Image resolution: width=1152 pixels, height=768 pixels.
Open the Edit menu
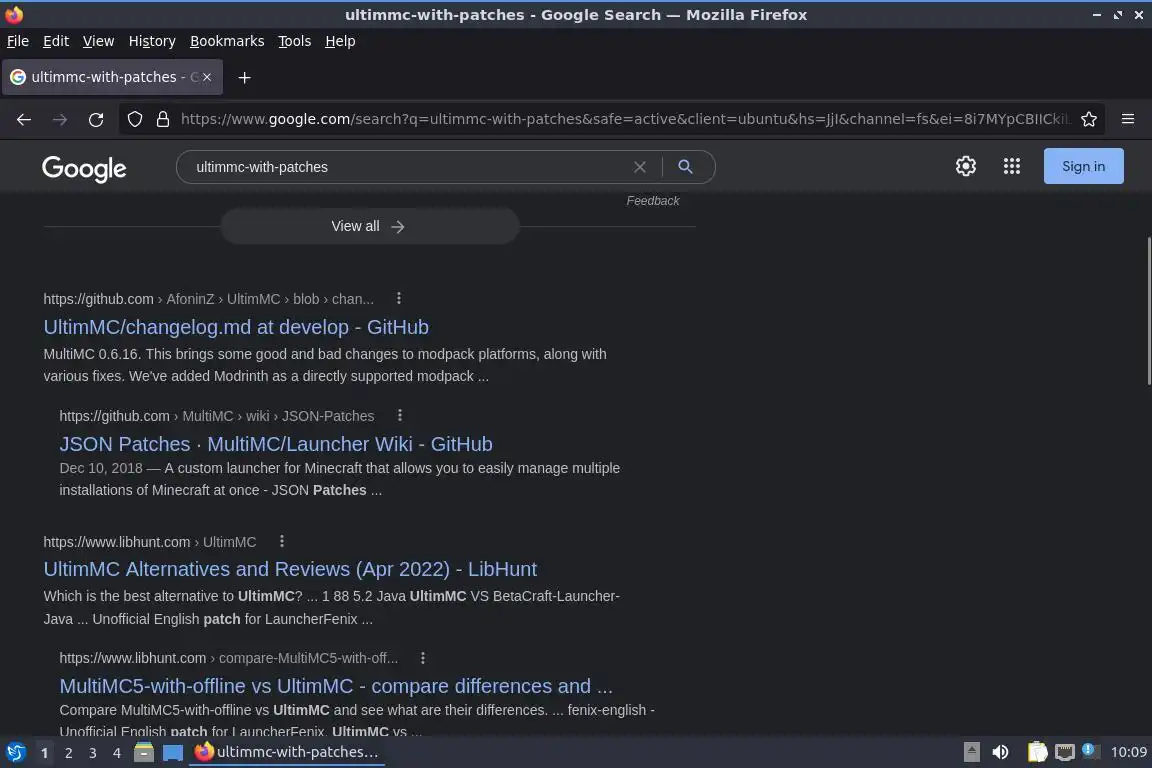[56, 41]
